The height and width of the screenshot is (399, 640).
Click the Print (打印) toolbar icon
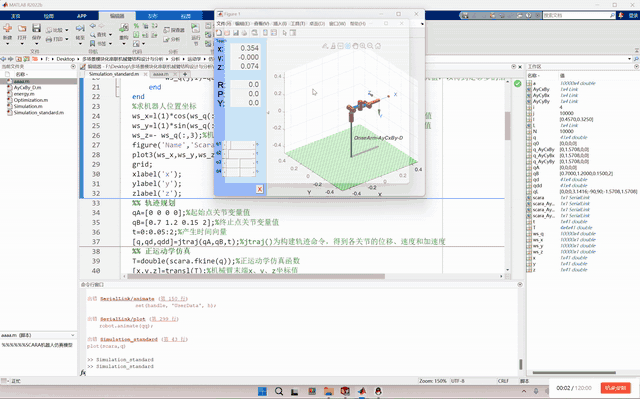(x=49, y=39)
